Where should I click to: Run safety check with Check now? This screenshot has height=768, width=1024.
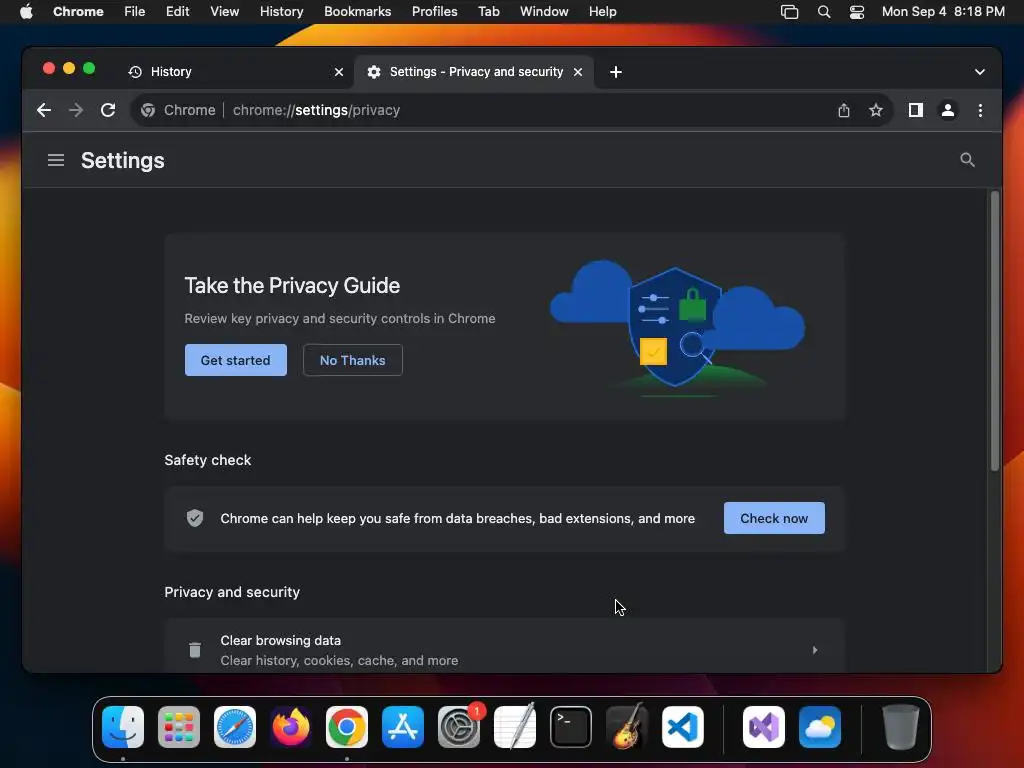[x=774, y=518]
